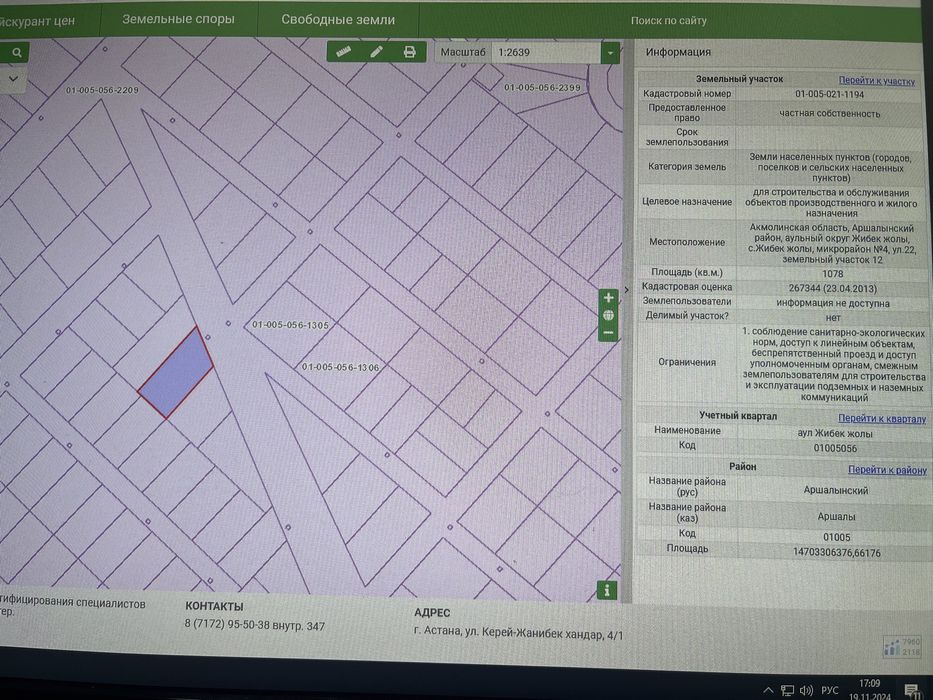Screen dimensions: 933x700
Task: Click the visitor counter badge
Action: pos(902,646)
